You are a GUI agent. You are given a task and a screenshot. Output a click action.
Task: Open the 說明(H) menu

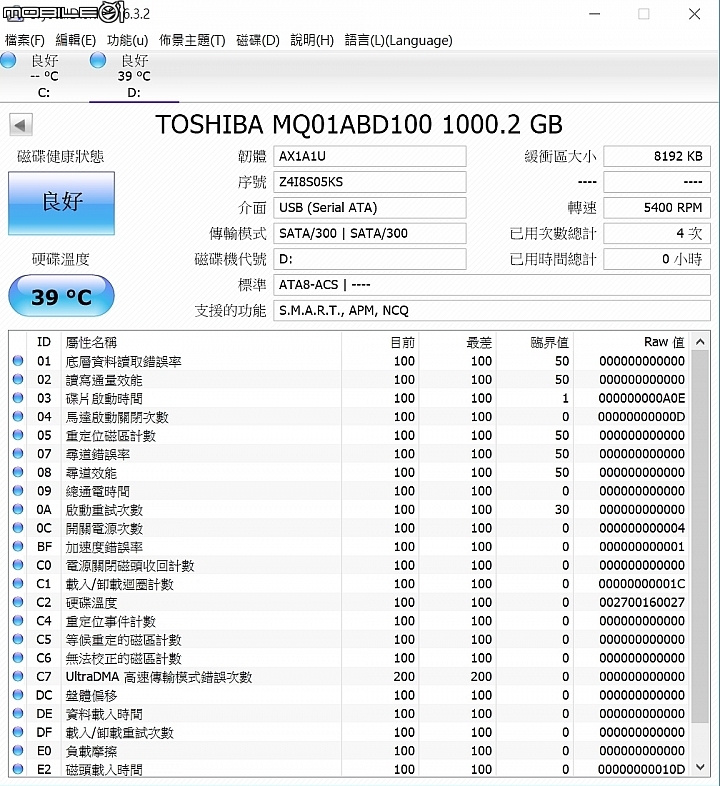(x=312, y=40)
